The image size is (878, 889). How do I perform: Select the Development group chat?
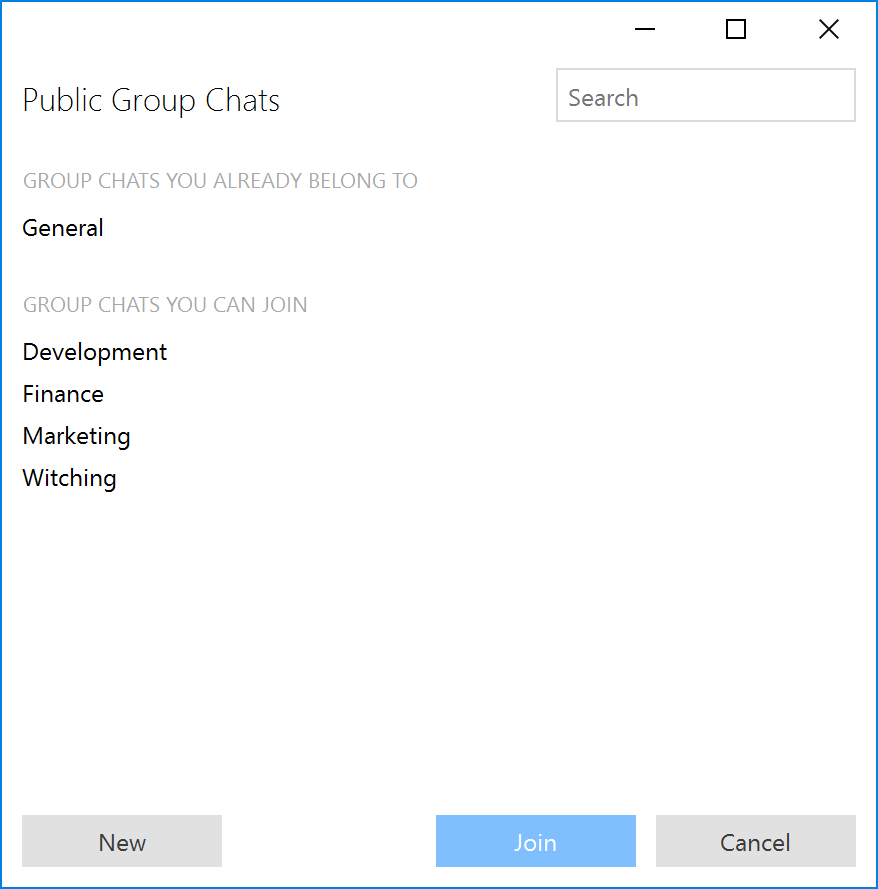pyautogui.click(x=95, y=353)
